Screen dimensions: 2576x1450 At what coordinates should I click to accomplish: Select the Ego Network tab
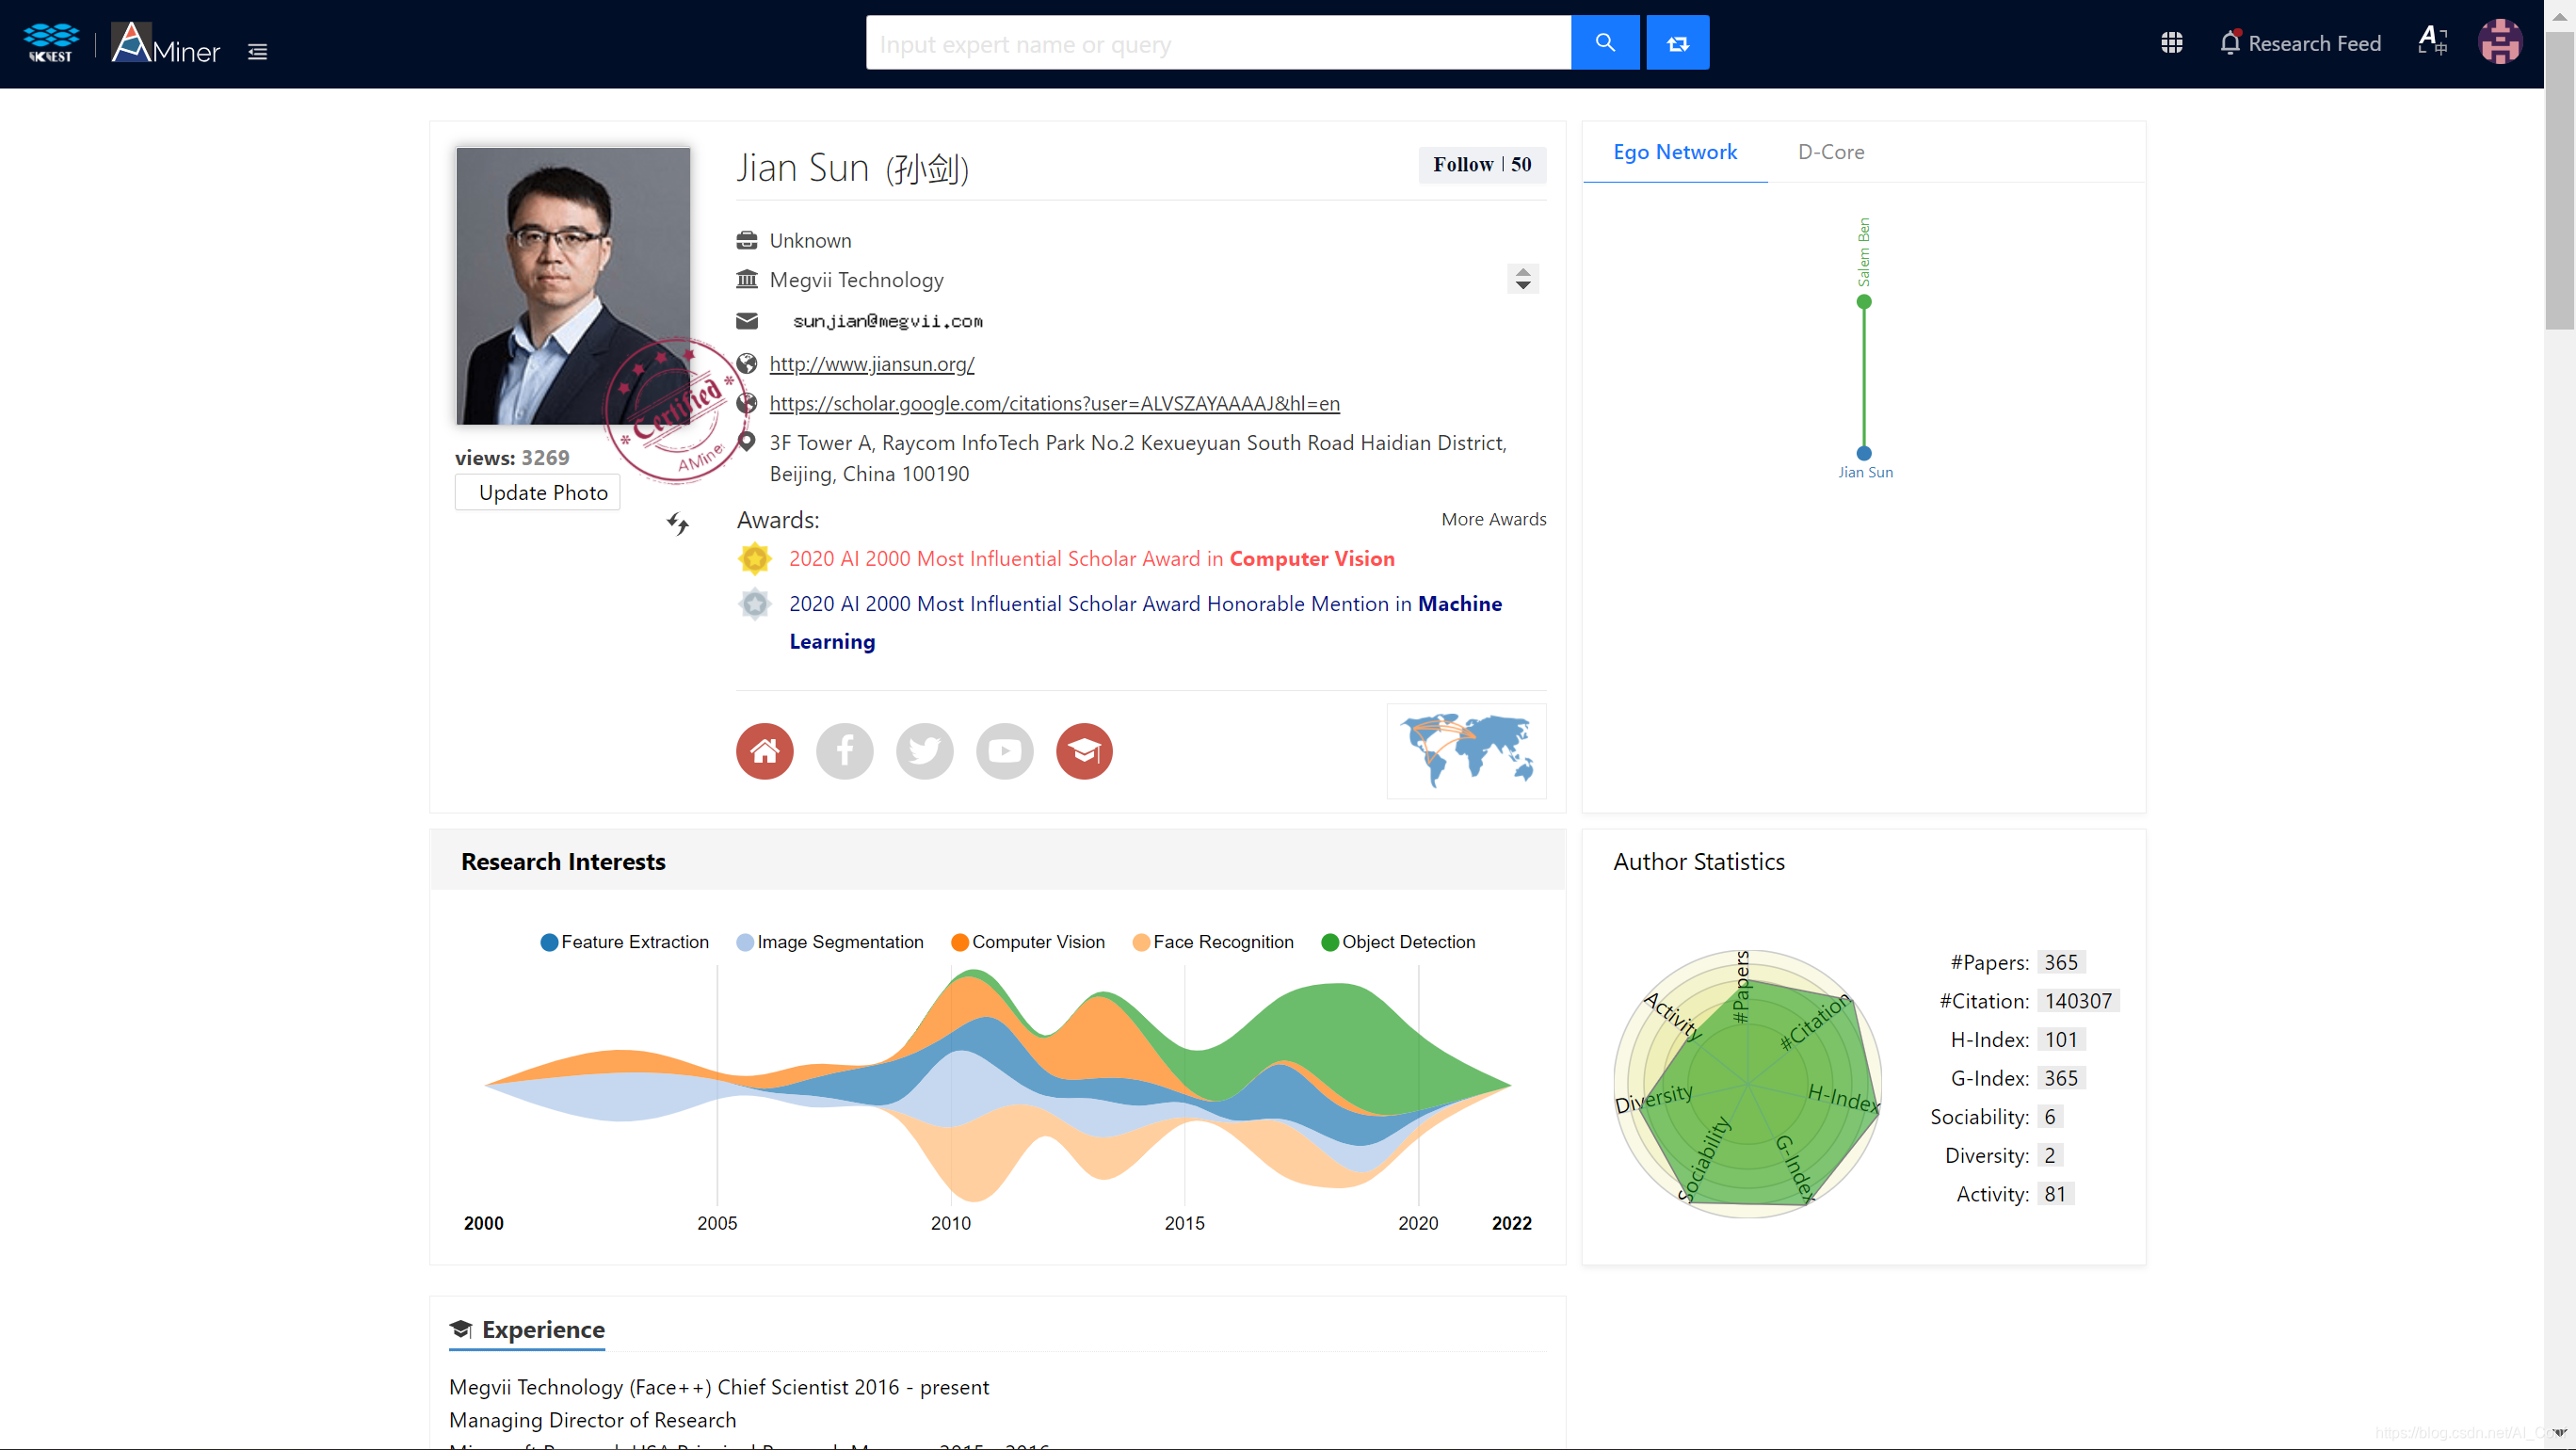(1674, 152)
